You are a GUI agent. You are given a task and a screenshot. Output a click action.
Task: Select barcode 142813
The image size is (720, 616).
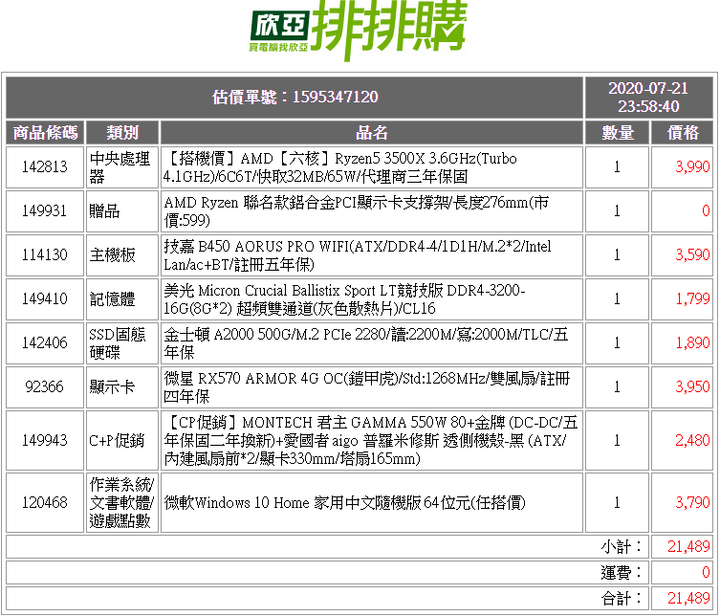coord(45,167)
